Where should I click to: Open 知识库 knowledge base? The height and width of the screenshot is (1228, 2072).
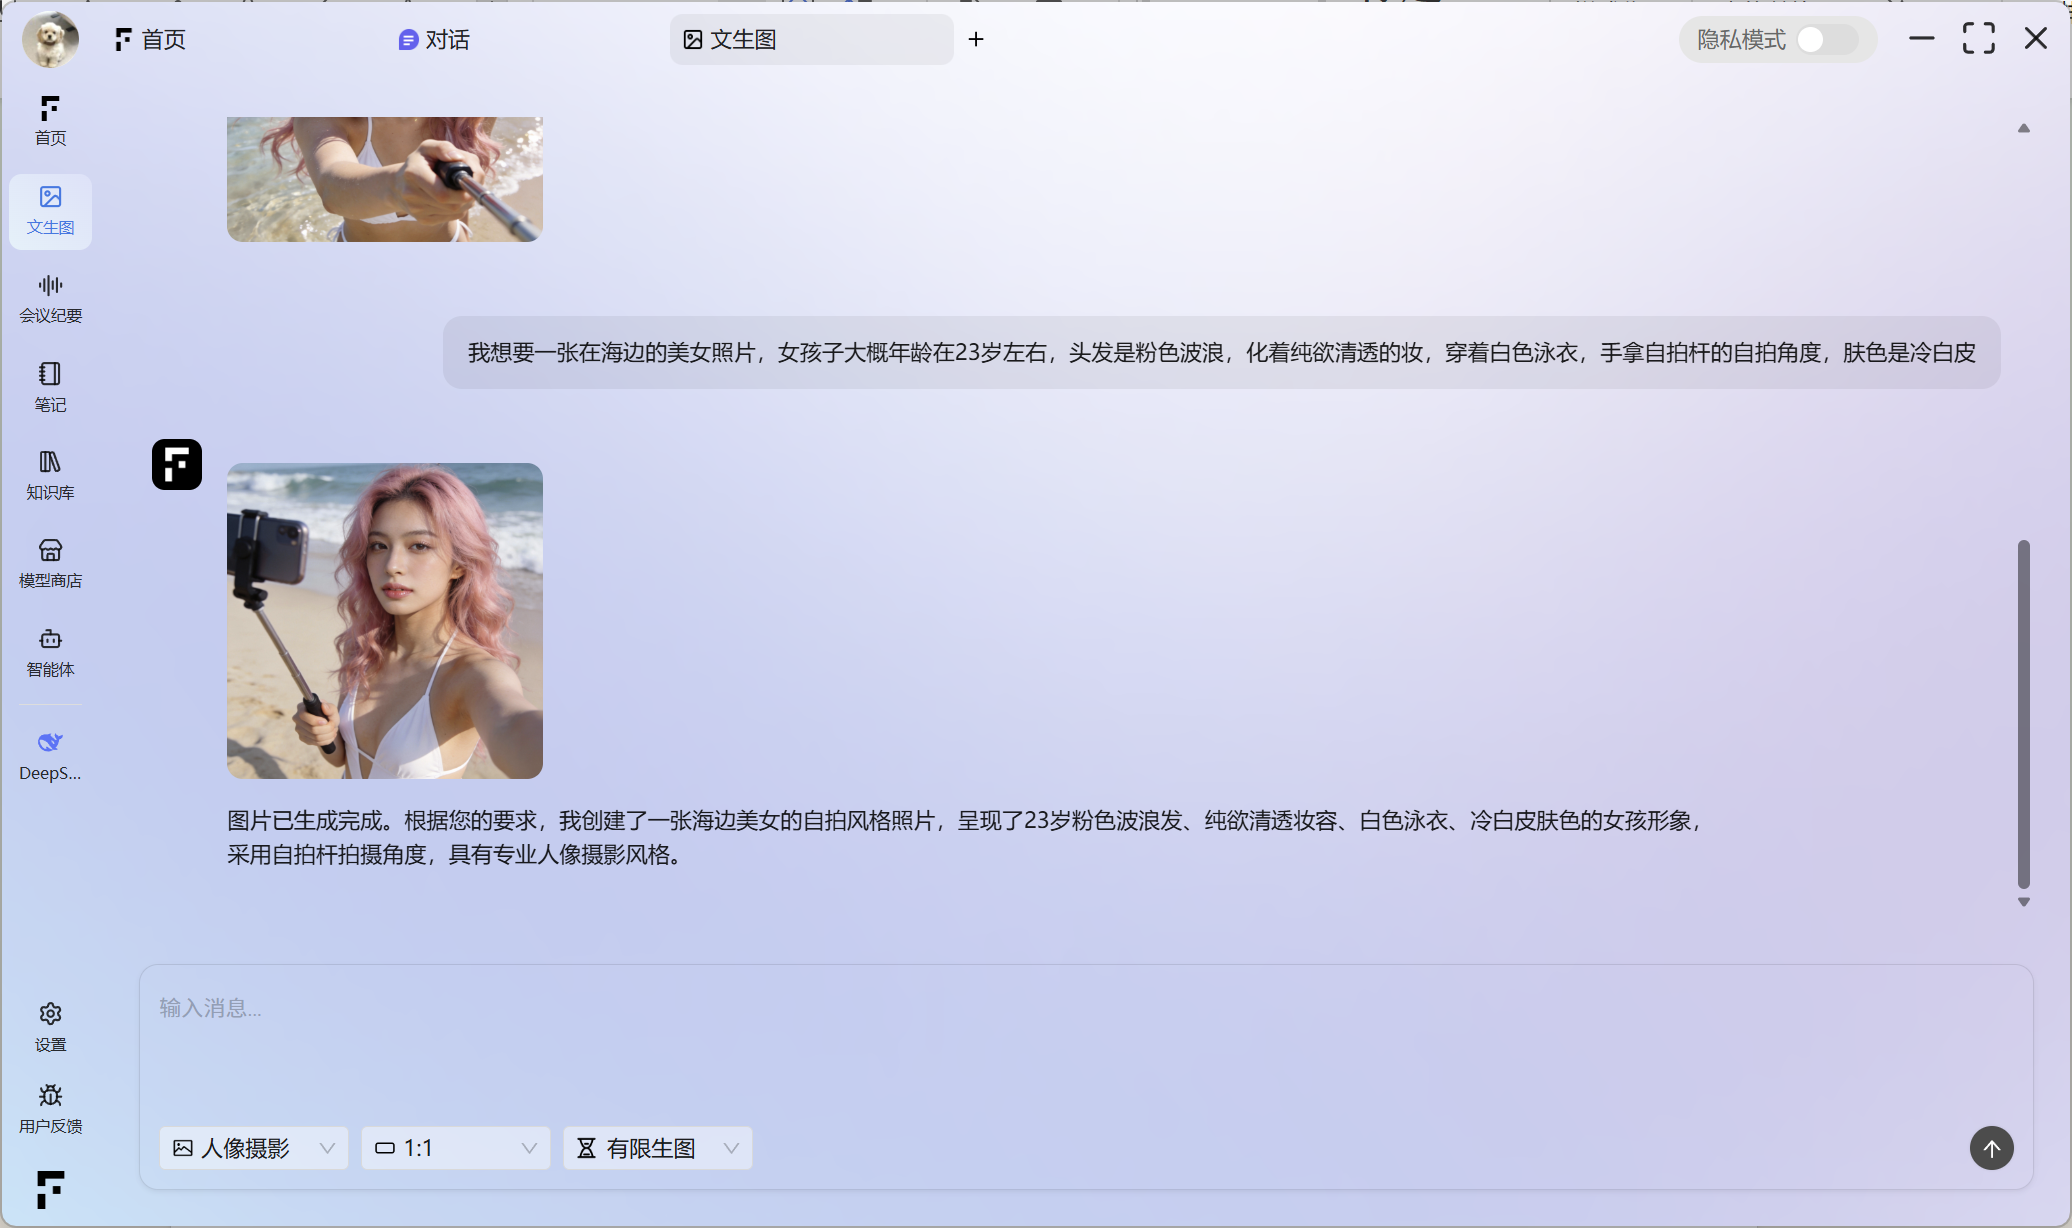click(50, 474)
